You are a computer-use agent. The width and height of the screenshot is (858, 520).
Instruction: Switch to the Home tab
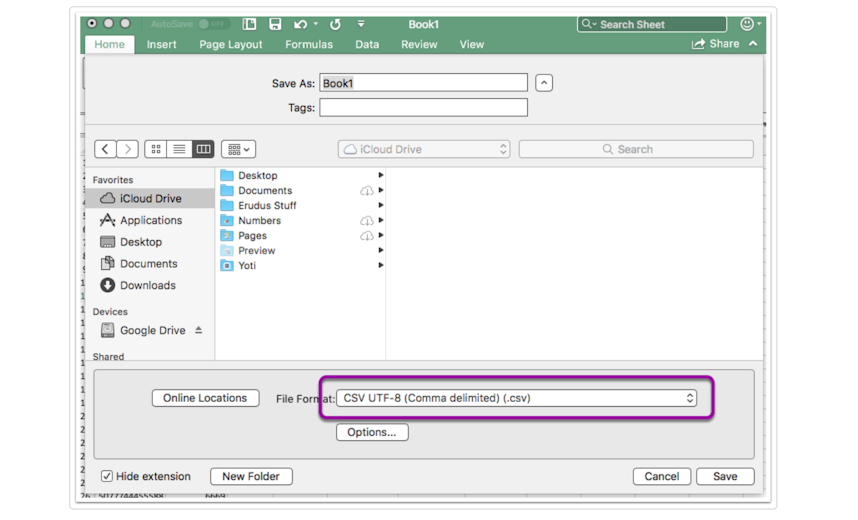pyautogui.click(x=109, y=44)
